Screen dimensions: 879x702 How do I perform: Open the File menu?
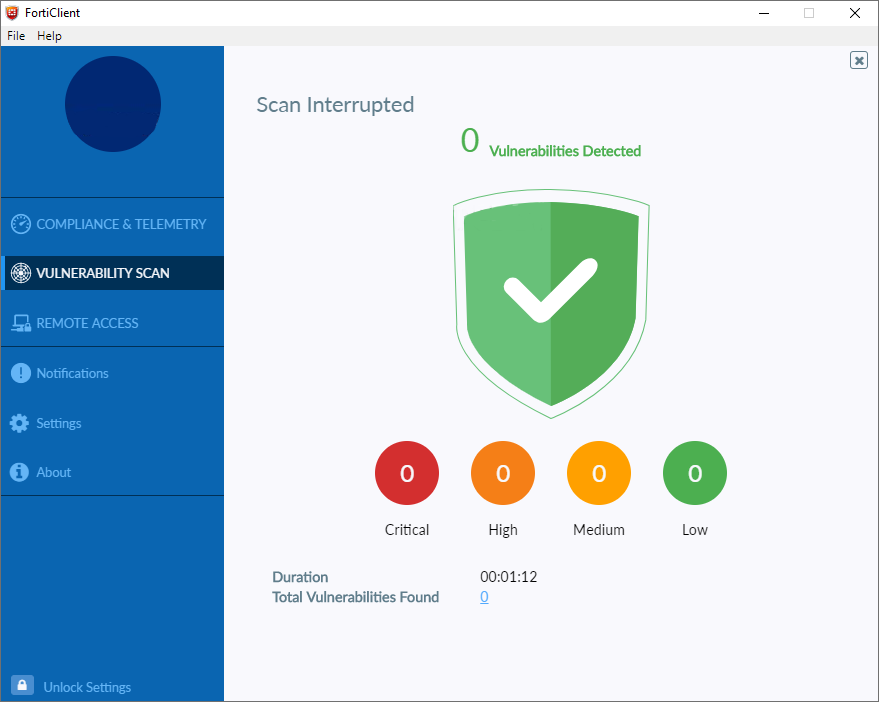(16, 35)
